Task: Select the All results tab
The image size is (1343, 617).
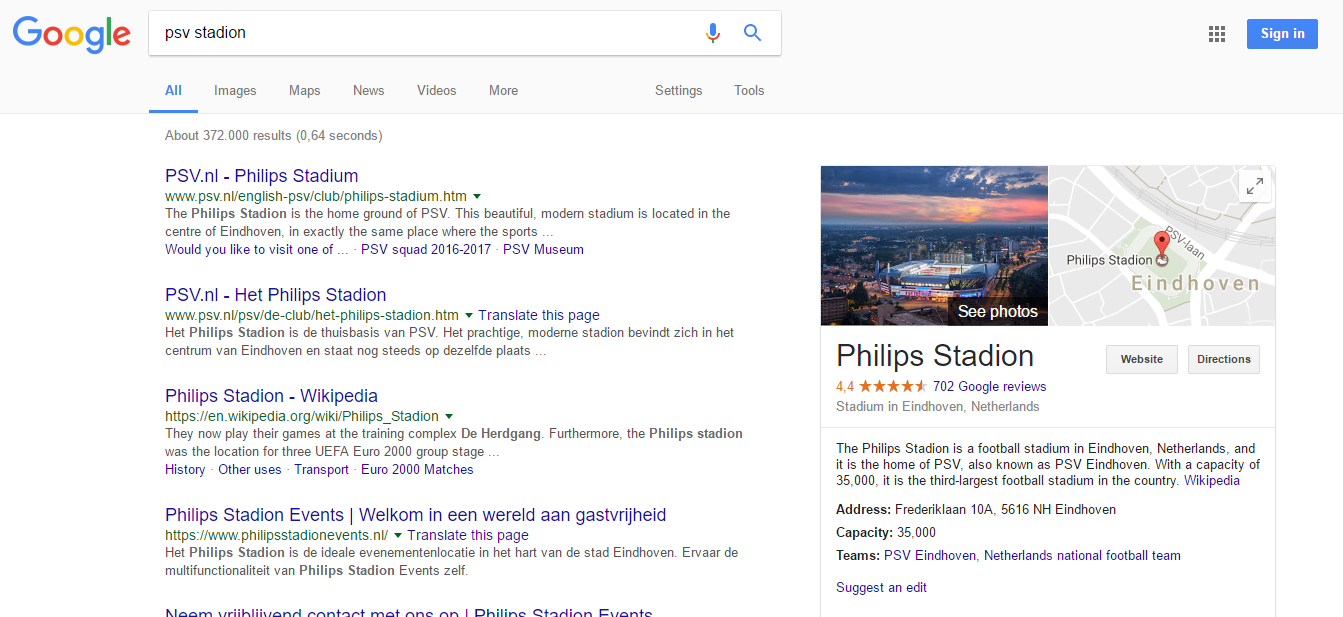Action: coord(173,90)
